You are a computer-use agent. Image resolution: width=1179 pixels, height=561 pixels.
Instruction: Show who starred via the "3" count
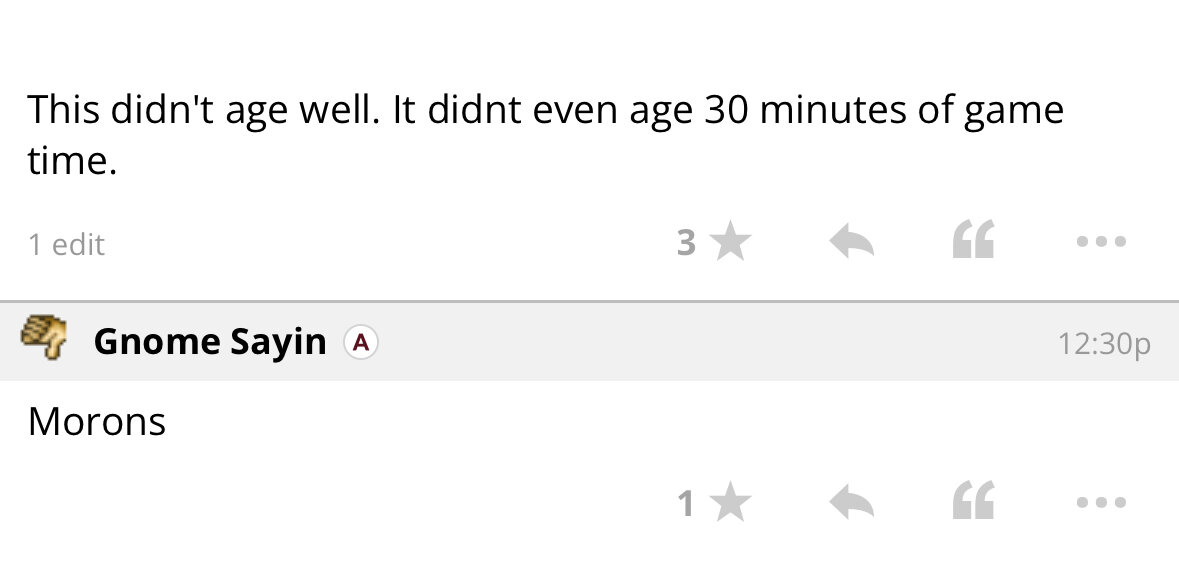(x=686, y=242)
